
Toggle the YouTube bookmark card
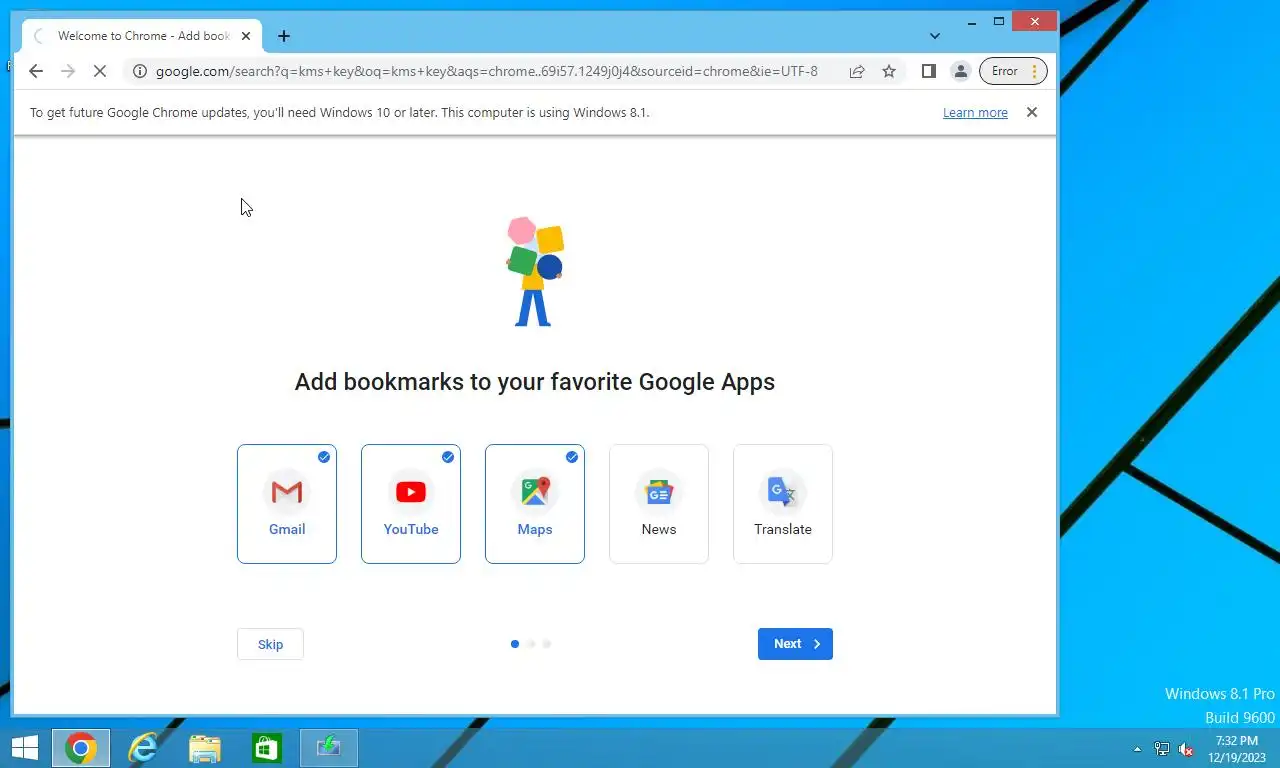point(411,504)
